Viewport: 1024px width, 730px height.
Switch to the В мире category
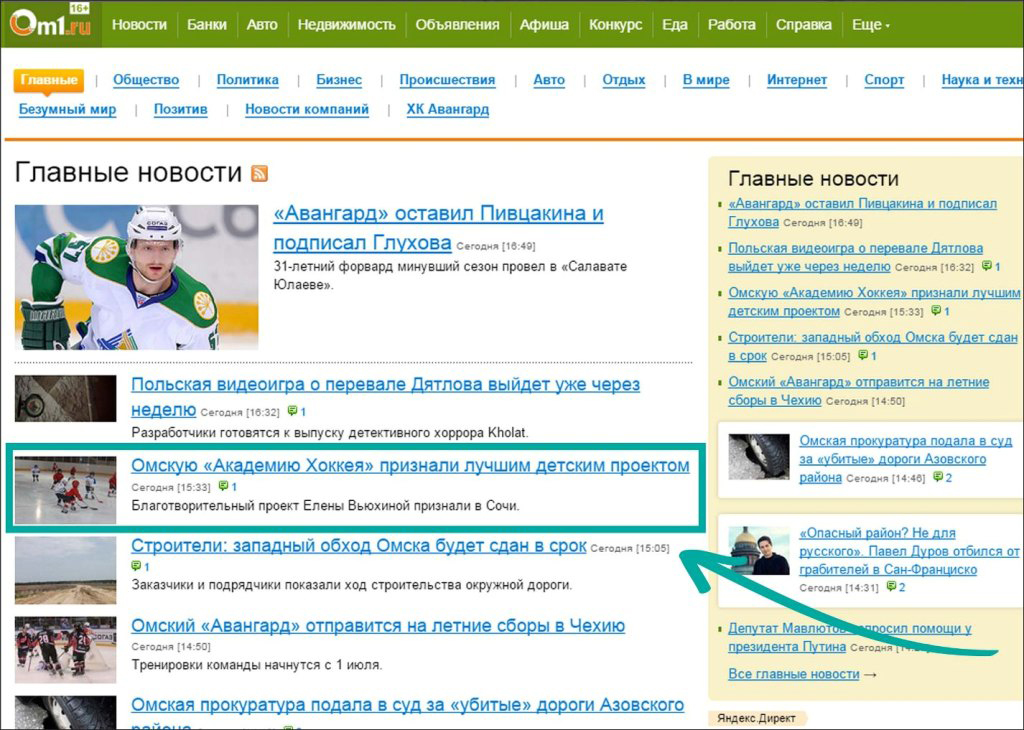[706, 80]
